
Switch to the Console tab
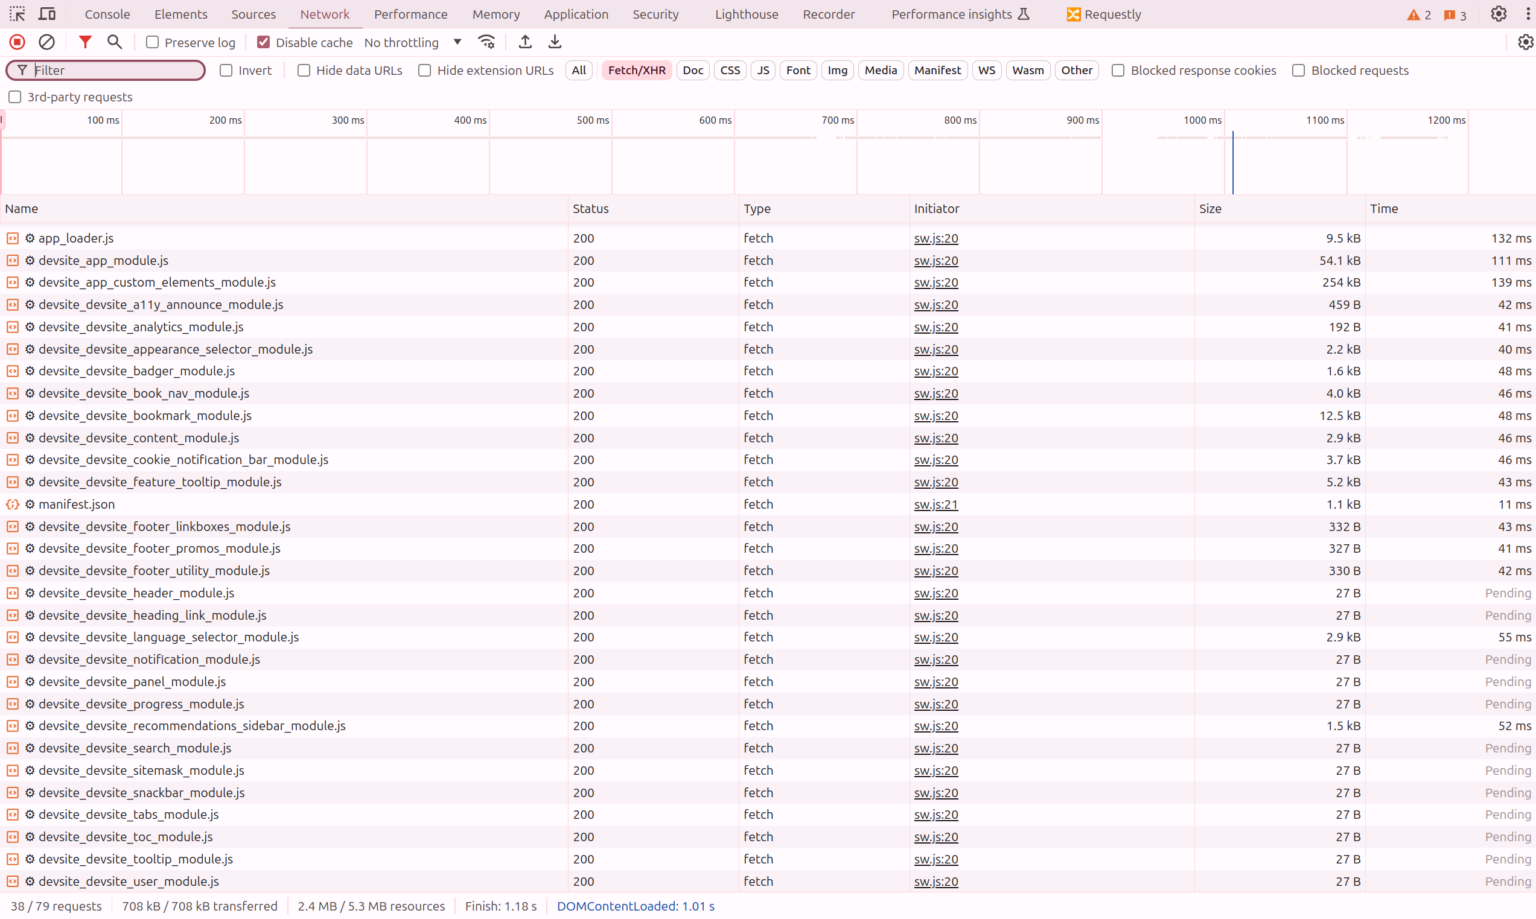pos(106,13)
